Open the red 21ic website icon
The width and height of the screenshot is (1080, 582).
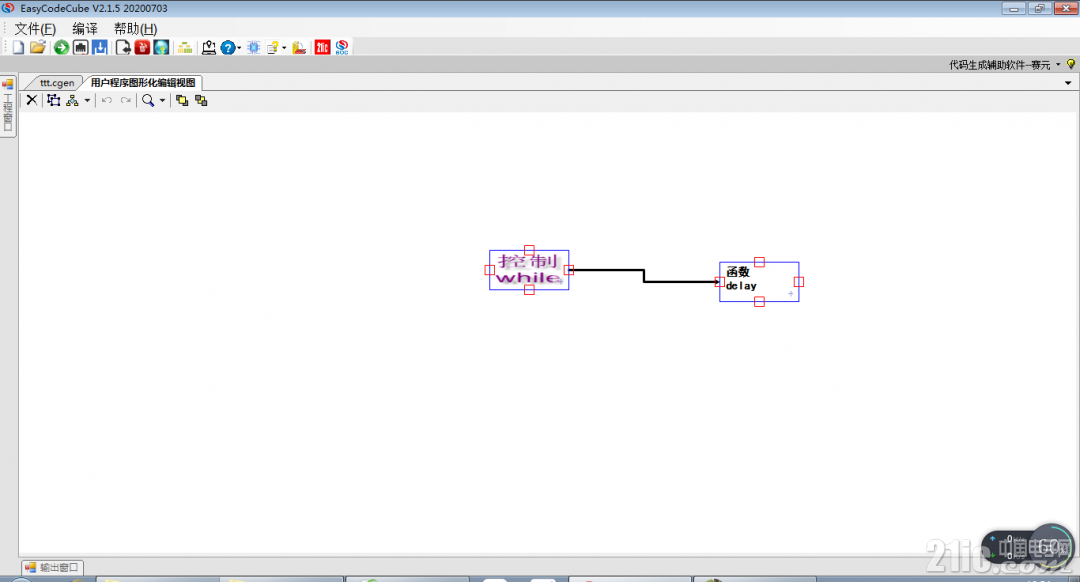coord(322,47)
